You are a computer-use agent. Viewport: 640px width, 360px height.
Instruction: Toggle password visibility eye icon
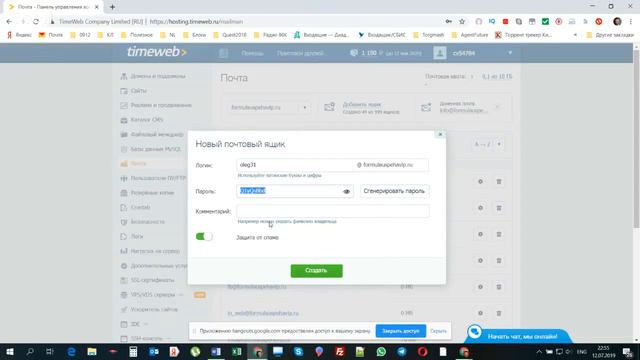tap(347, 191)
